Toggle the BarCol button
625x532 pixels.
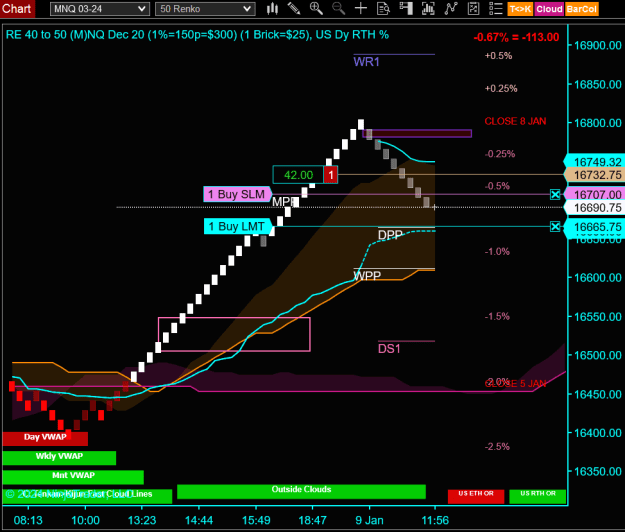582,9
